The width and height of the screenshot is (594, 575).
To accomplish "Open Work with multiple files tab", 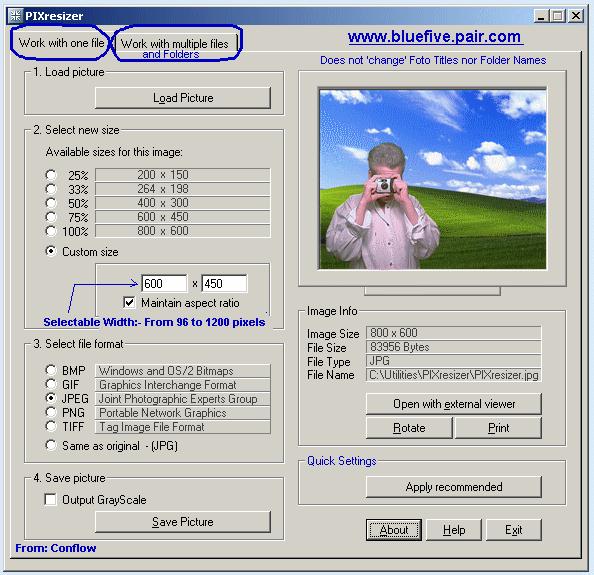I will [x=175, y=44].
